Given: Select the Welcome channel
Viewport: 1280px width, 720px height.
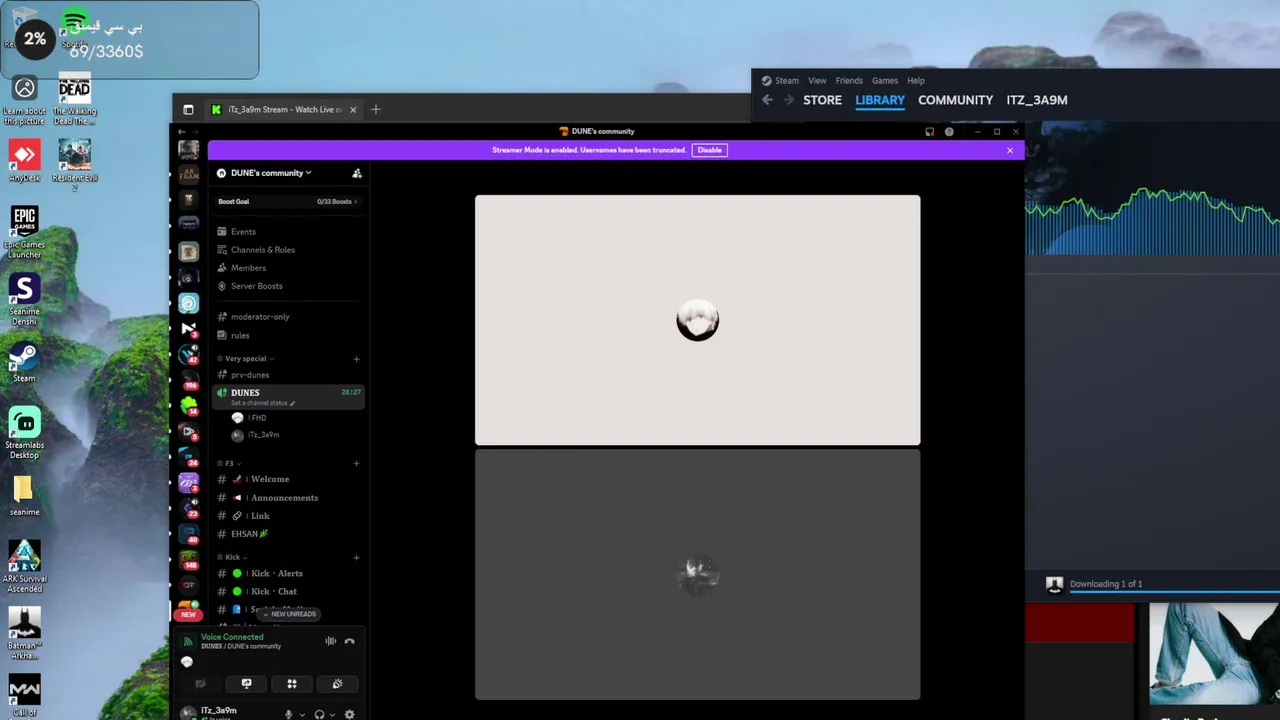Looking at the screenshot, I should point(288,479).
